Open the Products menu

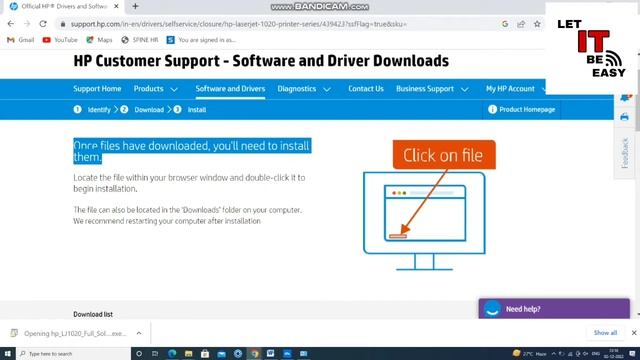click(x=149, y=89)
